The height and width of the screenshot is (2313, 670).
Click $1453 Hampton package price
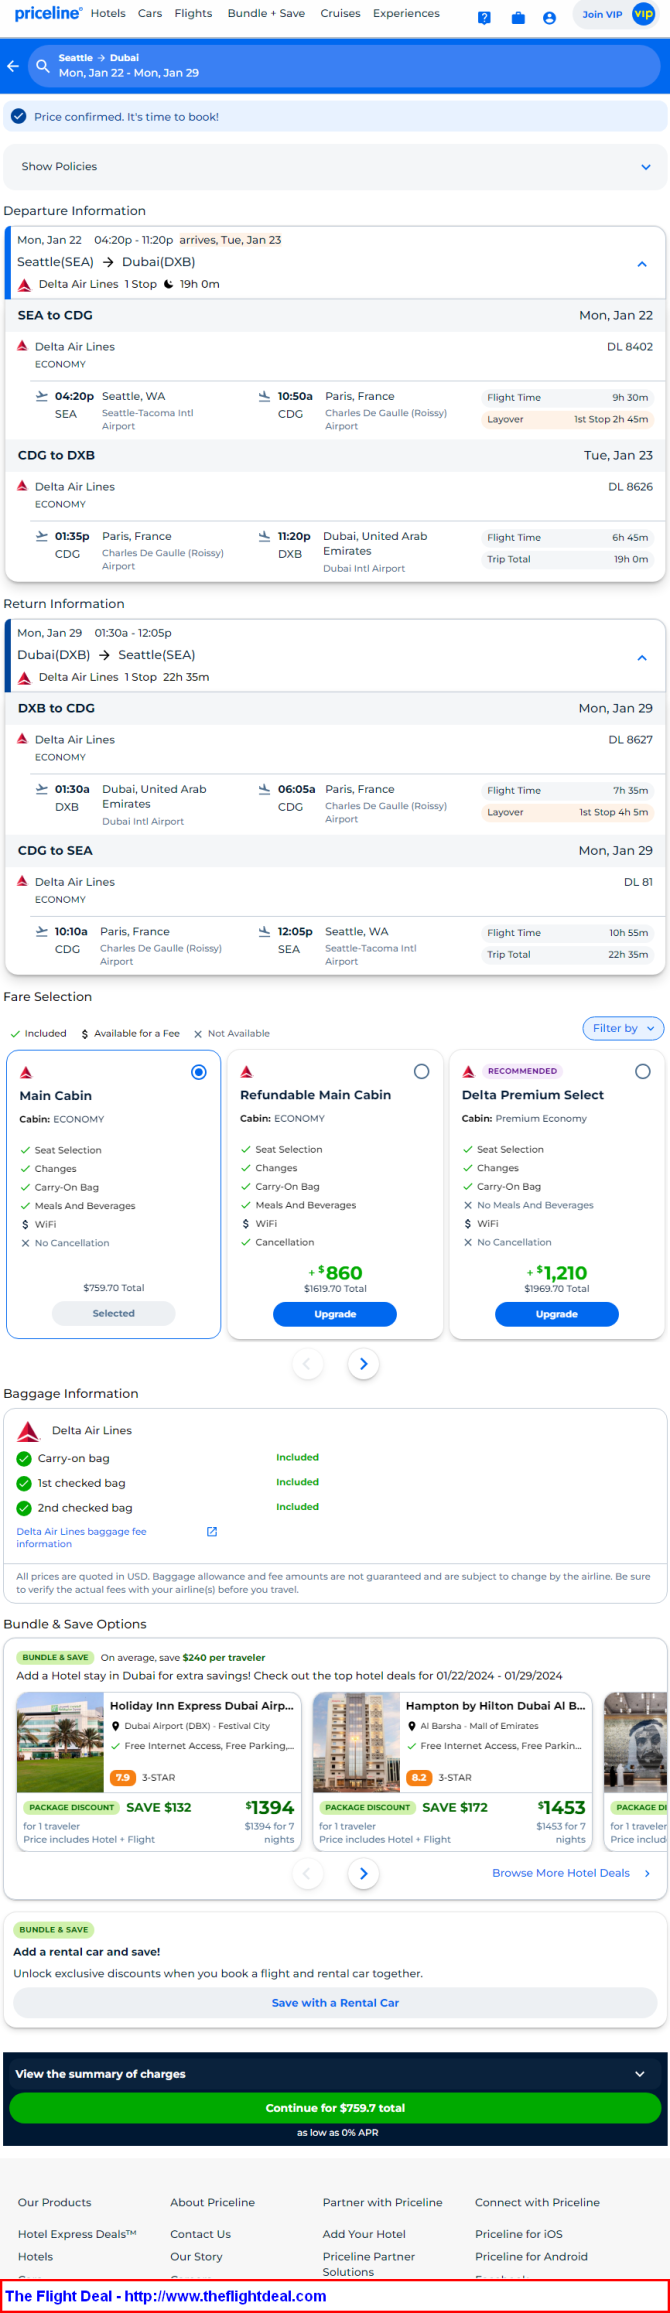pos(562,1808)
